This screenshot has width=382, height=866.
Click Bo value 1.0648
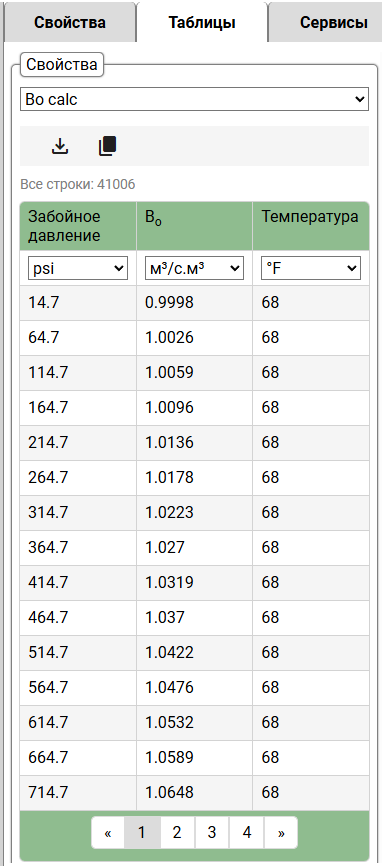pyautogui.click(x=194, y=793)
